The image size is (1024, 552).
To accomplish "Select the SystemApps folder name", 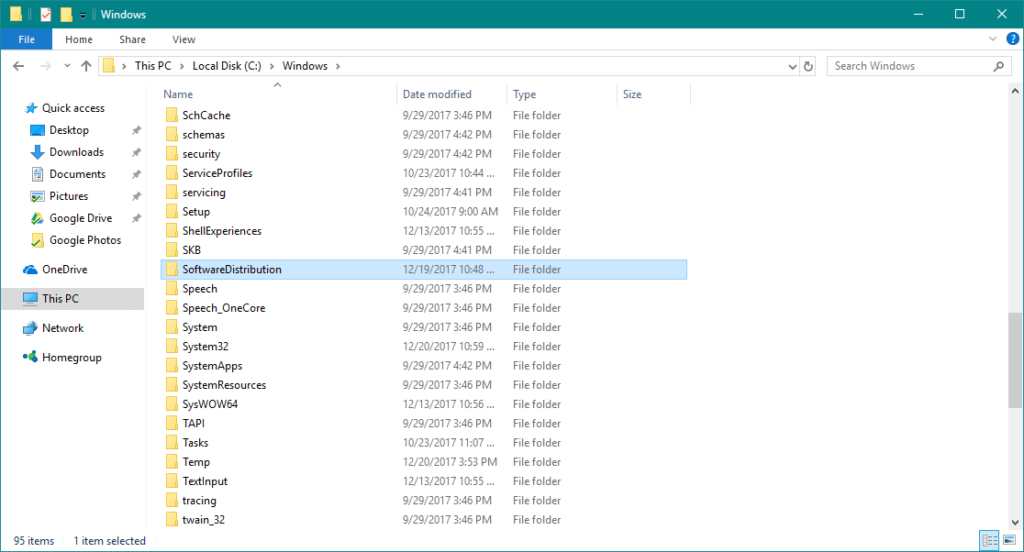I will coord(212,366).
